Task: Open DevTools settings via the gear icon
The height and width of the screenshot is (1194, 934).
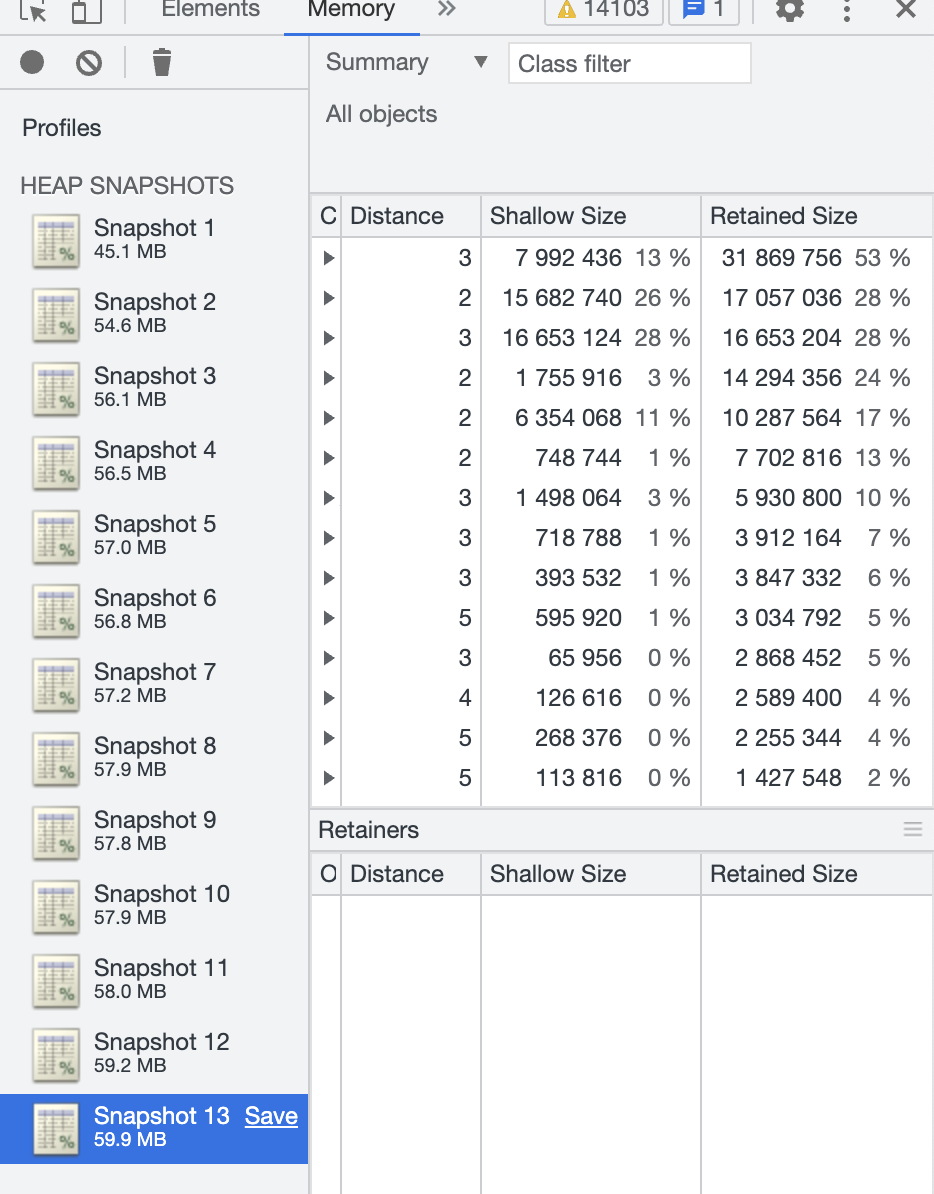Action: coord(789,12)
